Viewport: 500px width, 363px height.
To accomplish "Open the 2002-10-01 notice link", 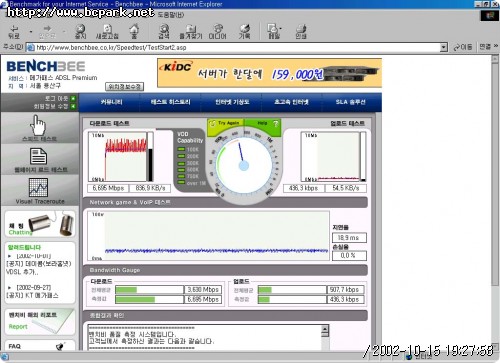I will coord(39,264).
